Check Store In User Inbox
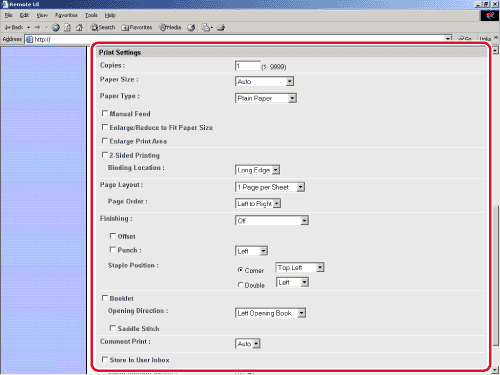 tap(105, 359)
